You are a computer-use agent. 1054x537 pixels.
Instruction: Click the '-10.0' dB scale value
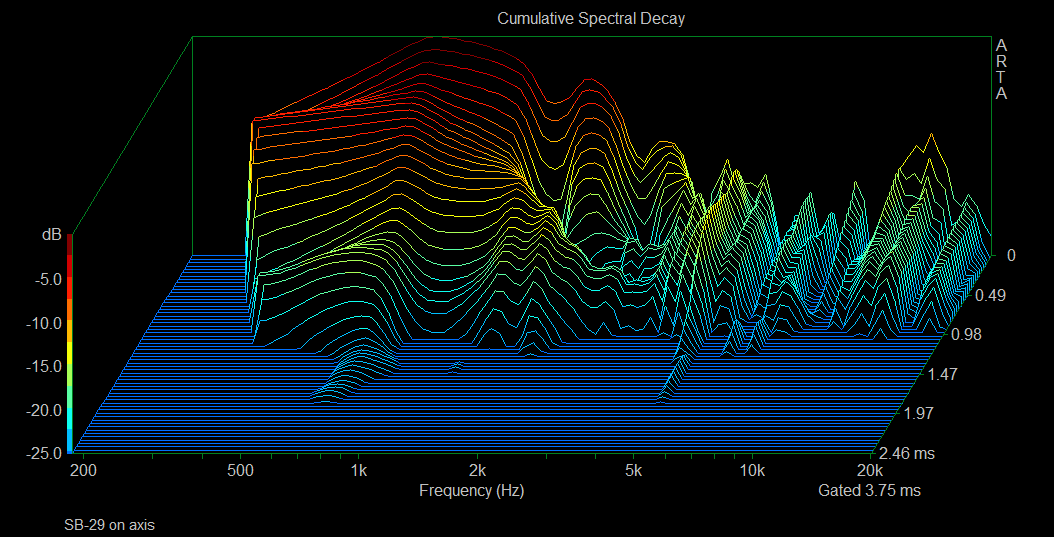pyautogui.click(x=45, y=323)
